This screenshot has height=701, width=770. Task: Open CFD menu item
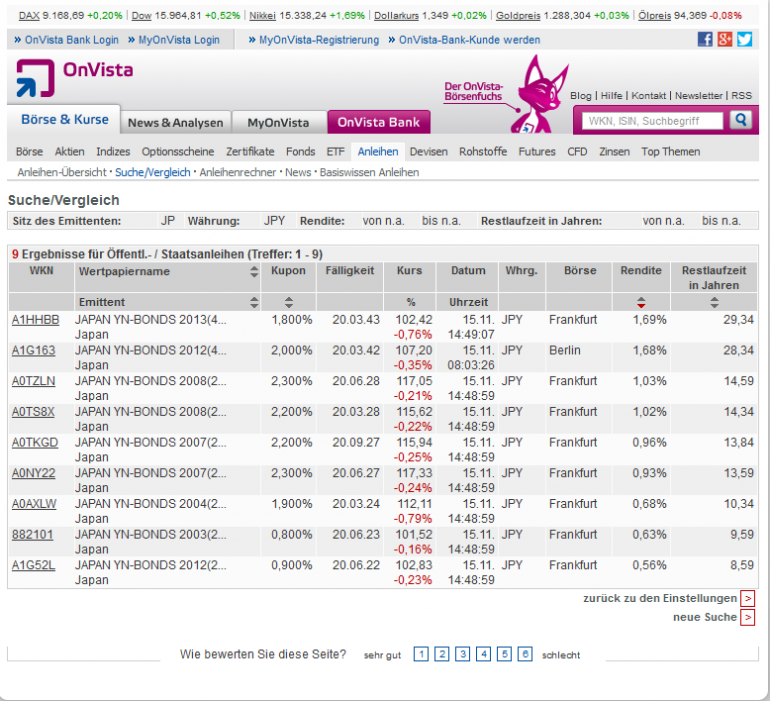(x=577, y=152)
